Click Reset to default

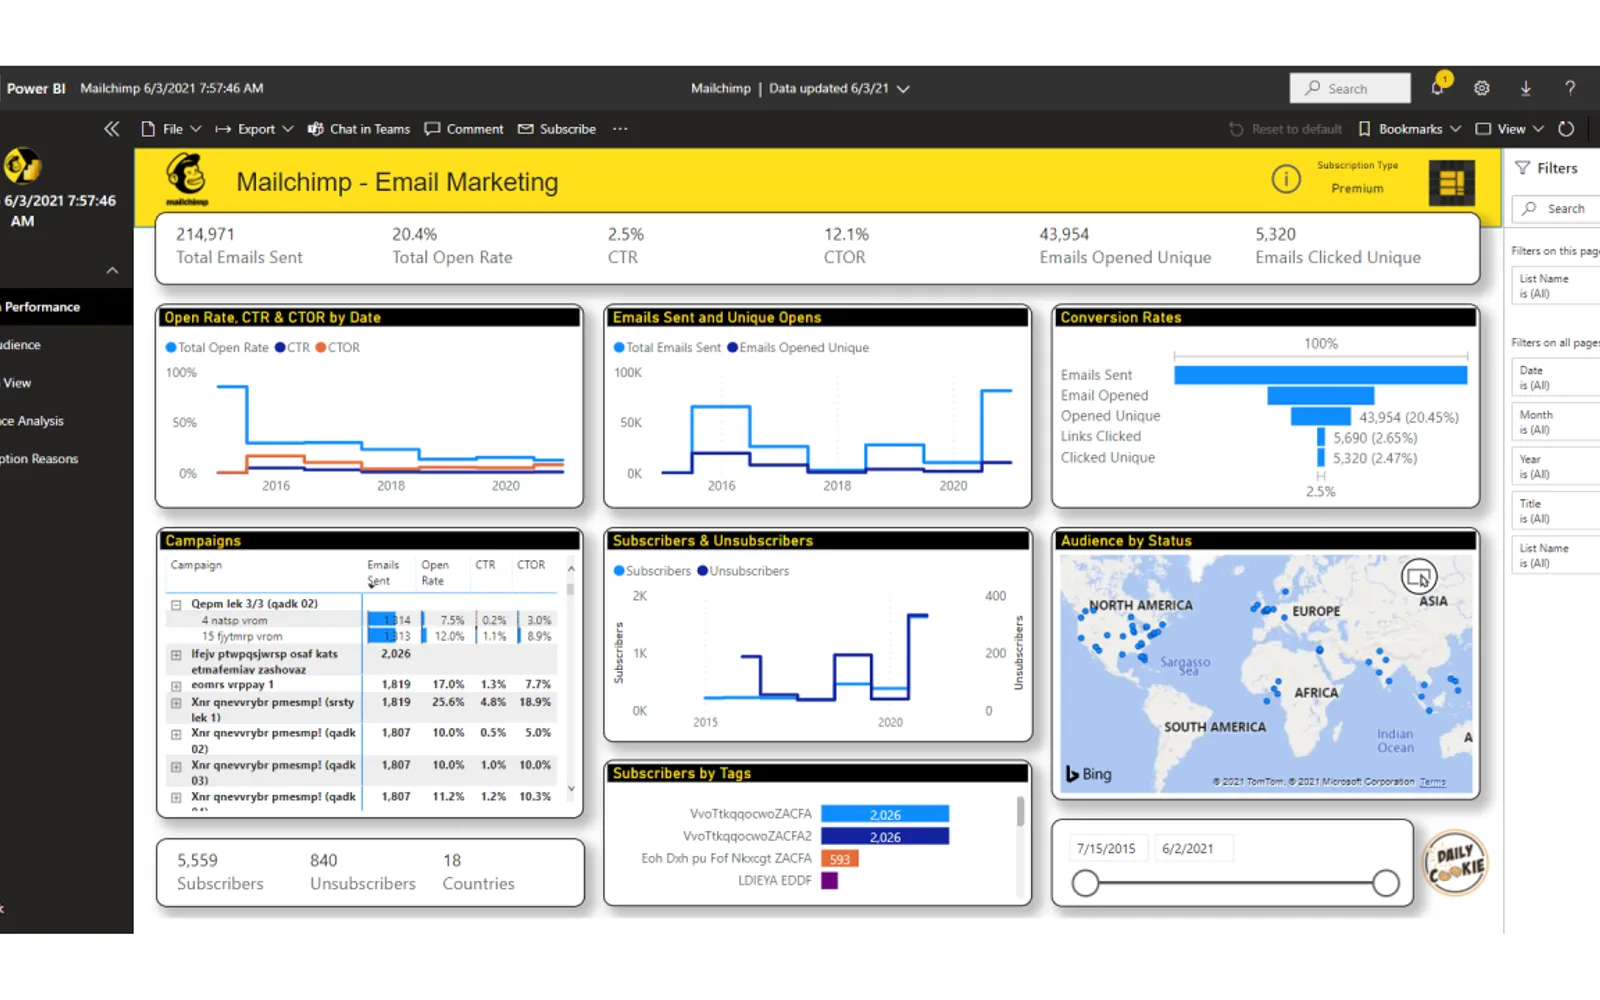[1285, 129]
